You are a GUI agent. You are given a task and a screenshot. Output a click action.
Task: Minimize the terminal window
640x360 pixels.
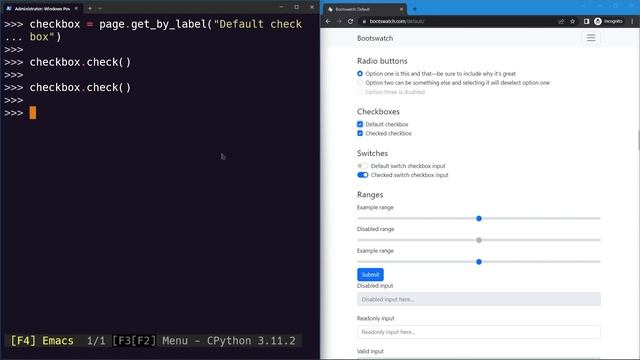coord(281,7)
